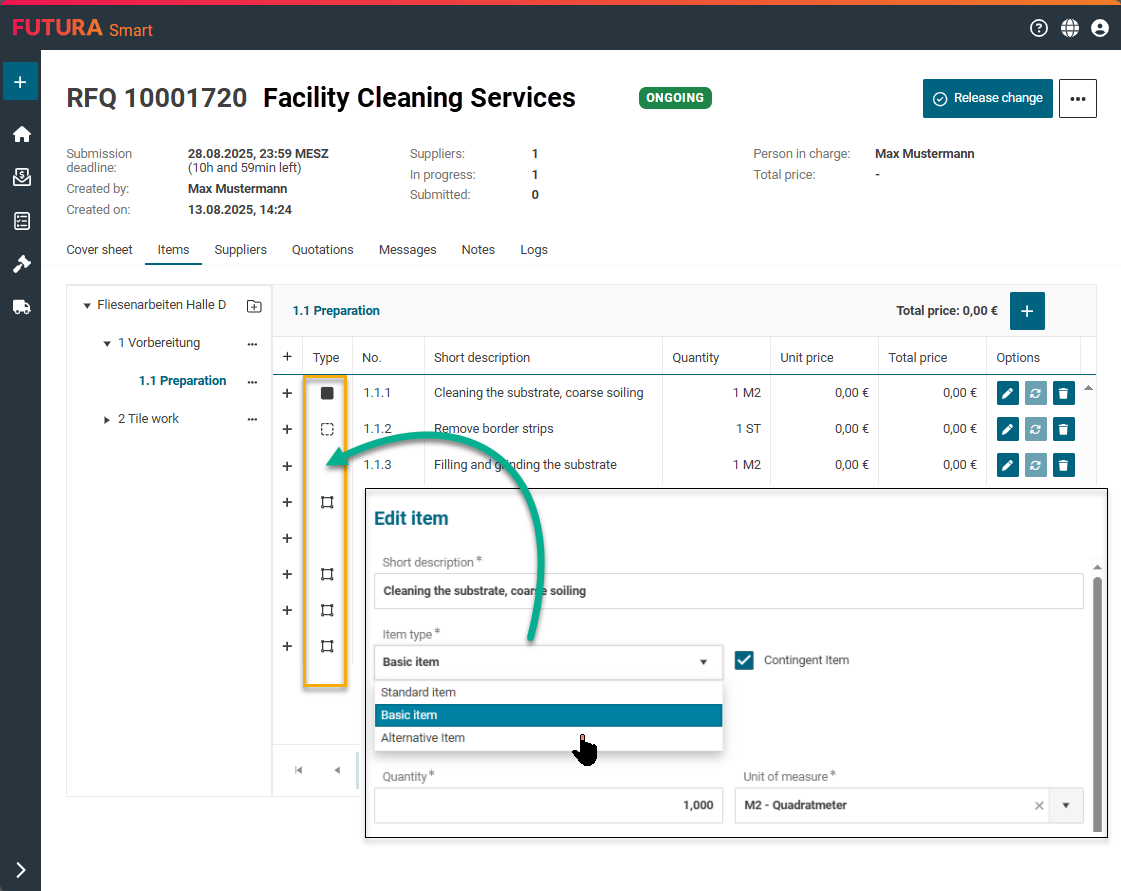Open the gavel auction icon in the sidebar
Image resolution: width=1121 pixels, height=891 pixels.
point(21,264)
